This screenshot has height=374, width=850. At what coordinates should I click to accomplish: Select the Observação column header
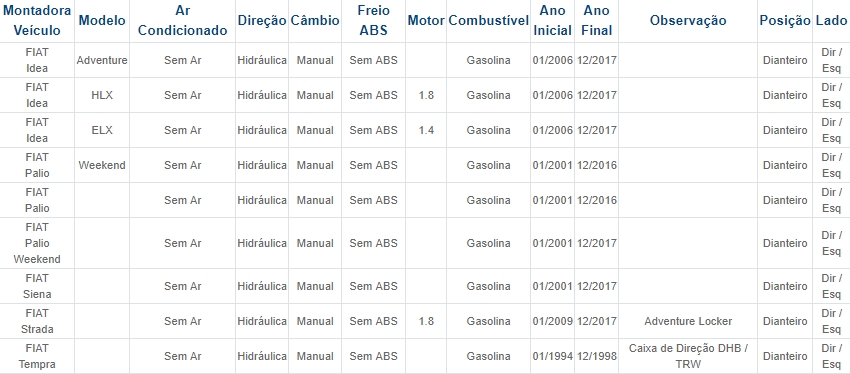[688, 21]
